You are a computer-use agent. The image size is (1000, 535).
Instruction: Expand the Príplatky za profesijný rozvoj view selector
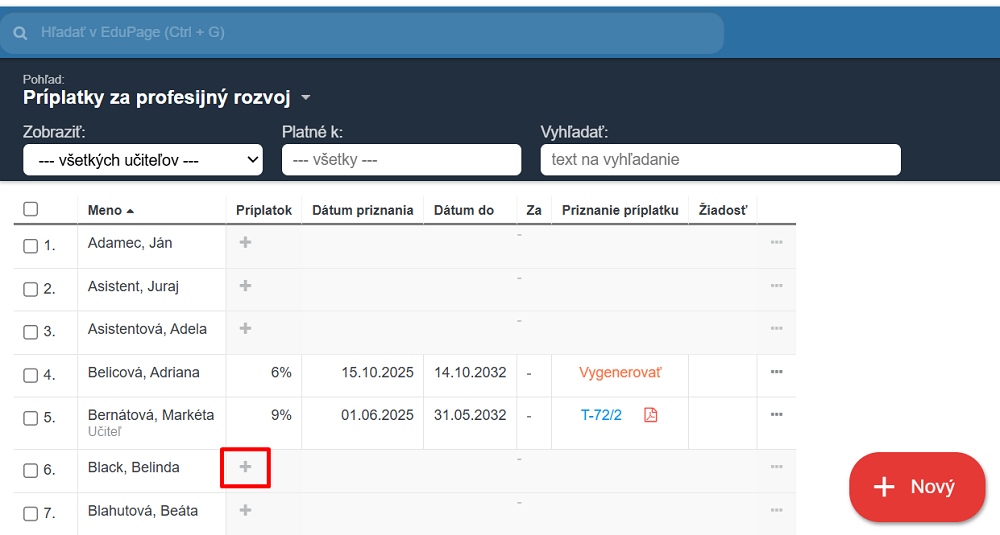(306, 98)
